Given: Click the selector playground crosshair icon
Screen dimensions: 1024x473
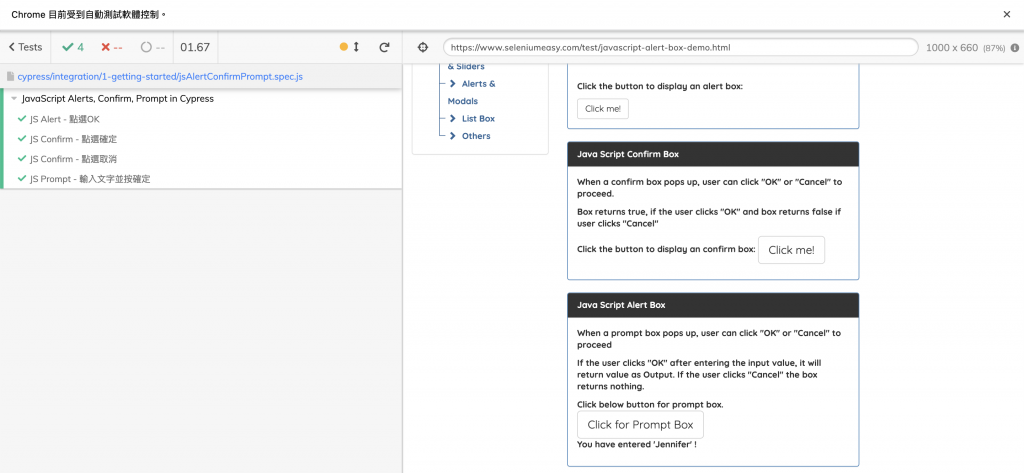Looking at the screenshot, I should point(422,47).
